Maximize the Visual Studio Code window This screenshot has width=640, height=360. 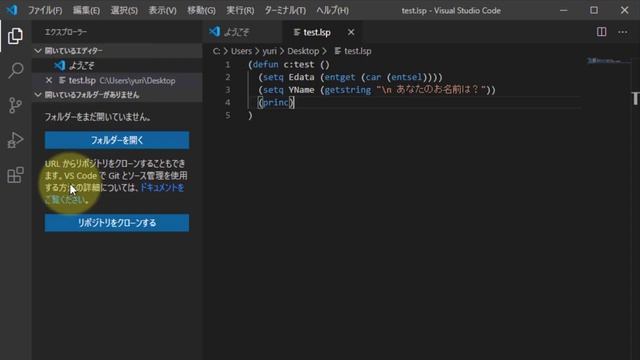tap(594, 10)
